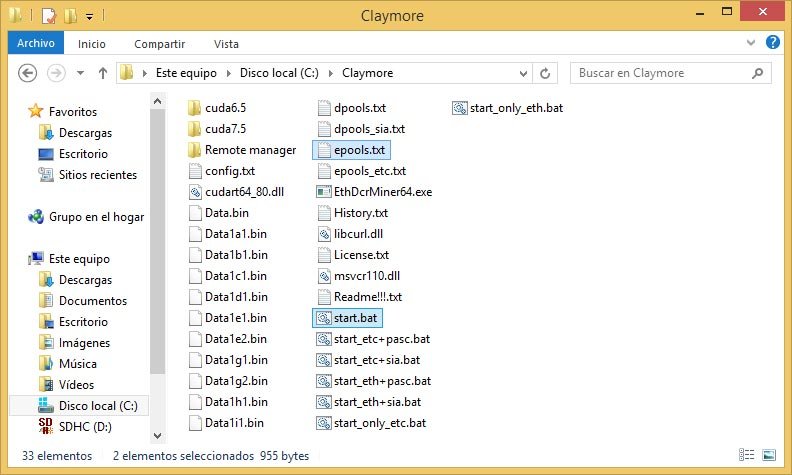Select the Data1a1.bin file
This screenshot has height=475, width=792.
tap(228, 234)
